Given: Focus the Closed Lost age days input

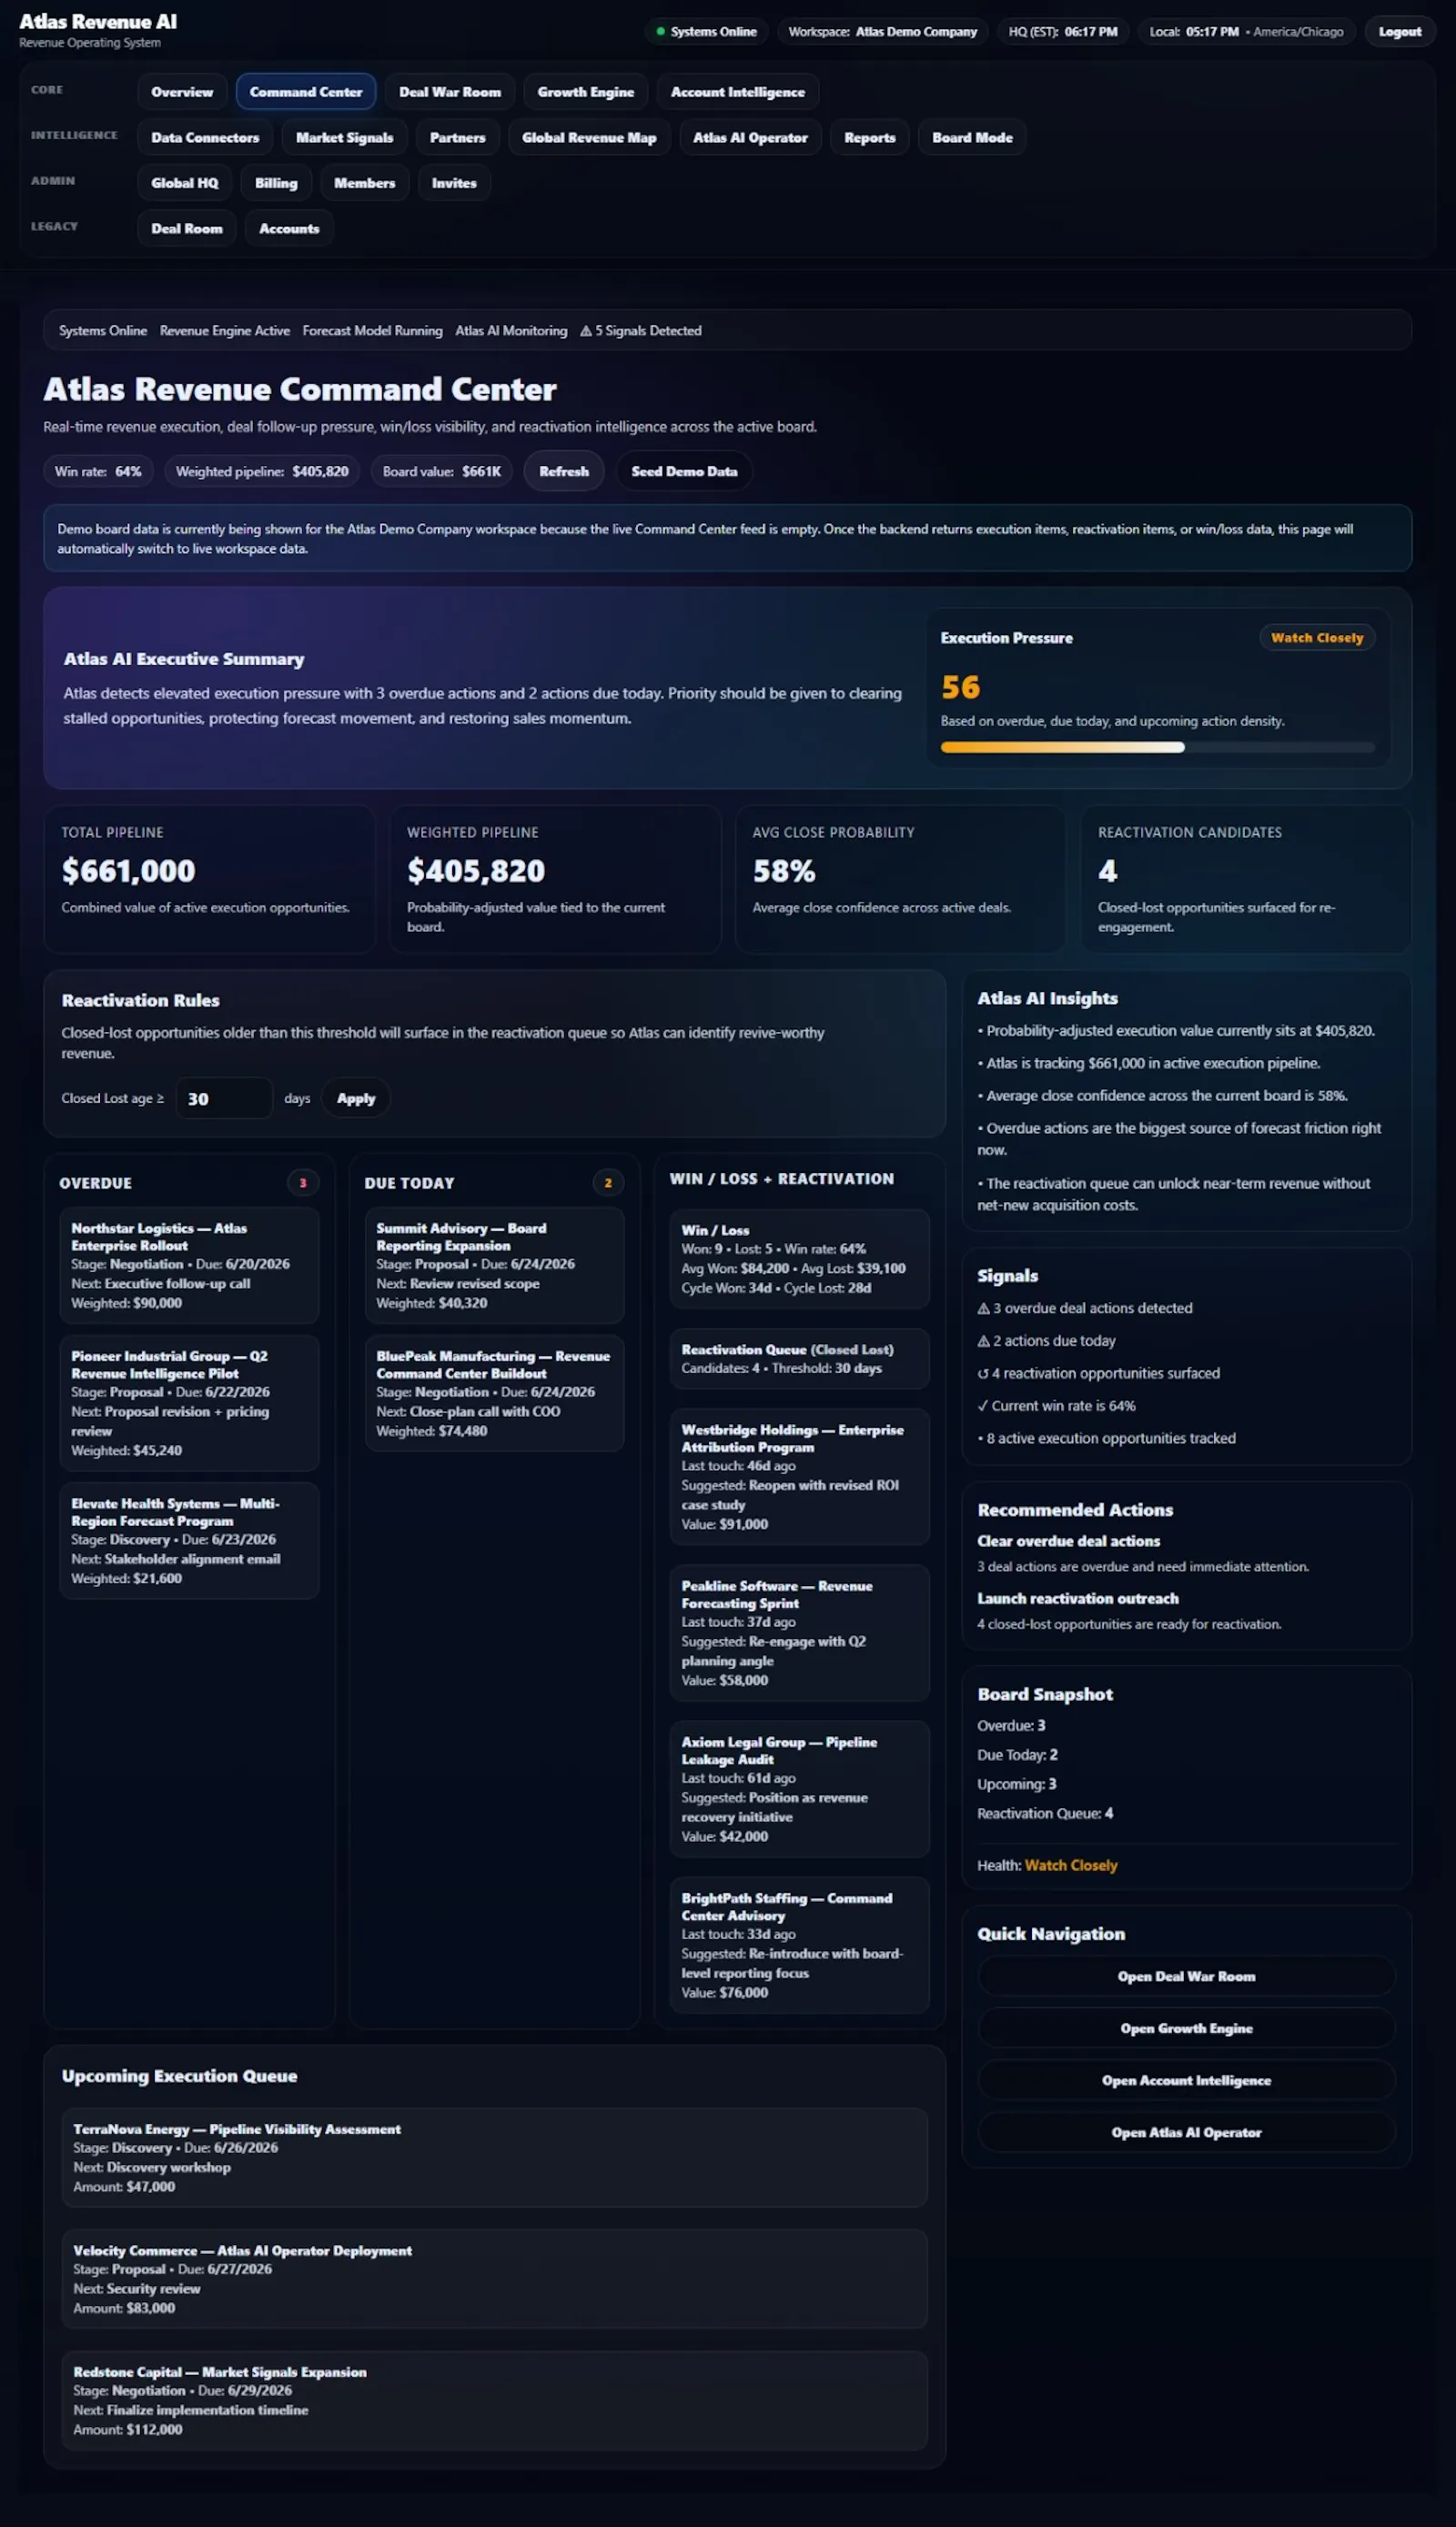Looking at the screenshot, I should (x=224, y=1098).
